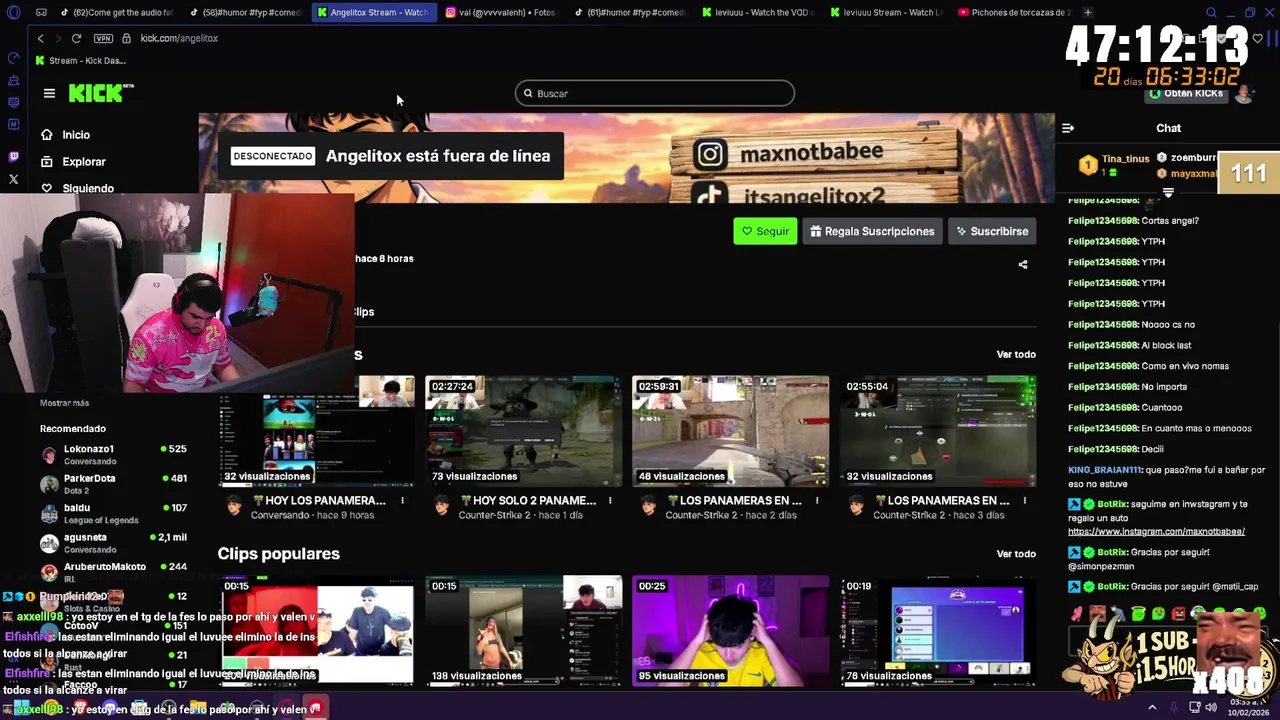This screenshot has height=720, width=1280.
Task: Click the Inicio home icon in the sidebar
Action: [47, 135]
